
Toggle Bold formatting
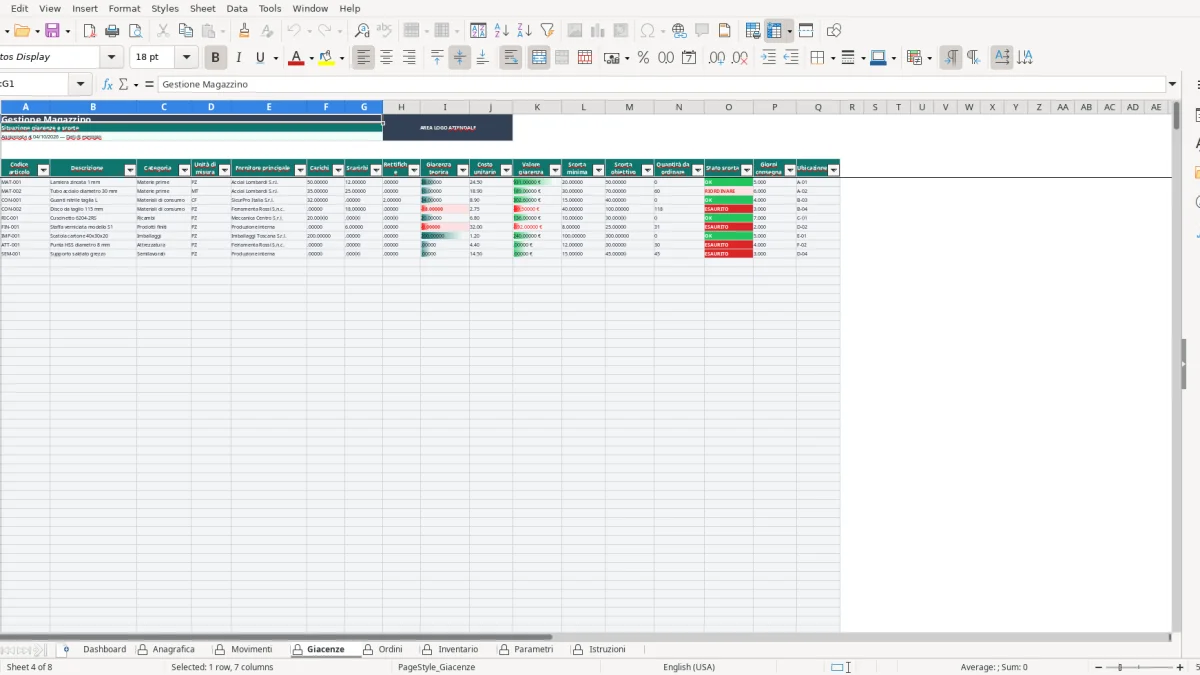pyautogui.click(x=215, y=58)
